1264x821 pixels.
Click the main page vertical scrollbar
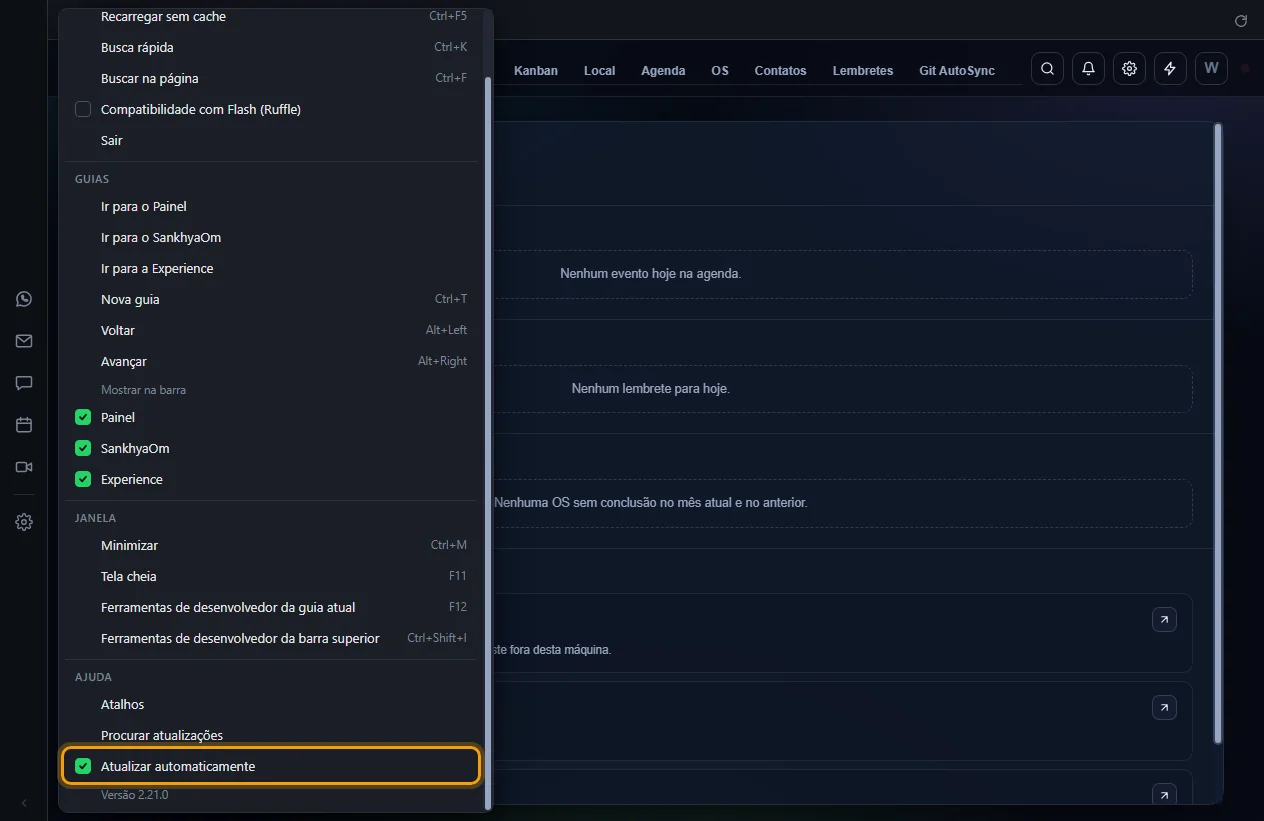[1218, 433]
